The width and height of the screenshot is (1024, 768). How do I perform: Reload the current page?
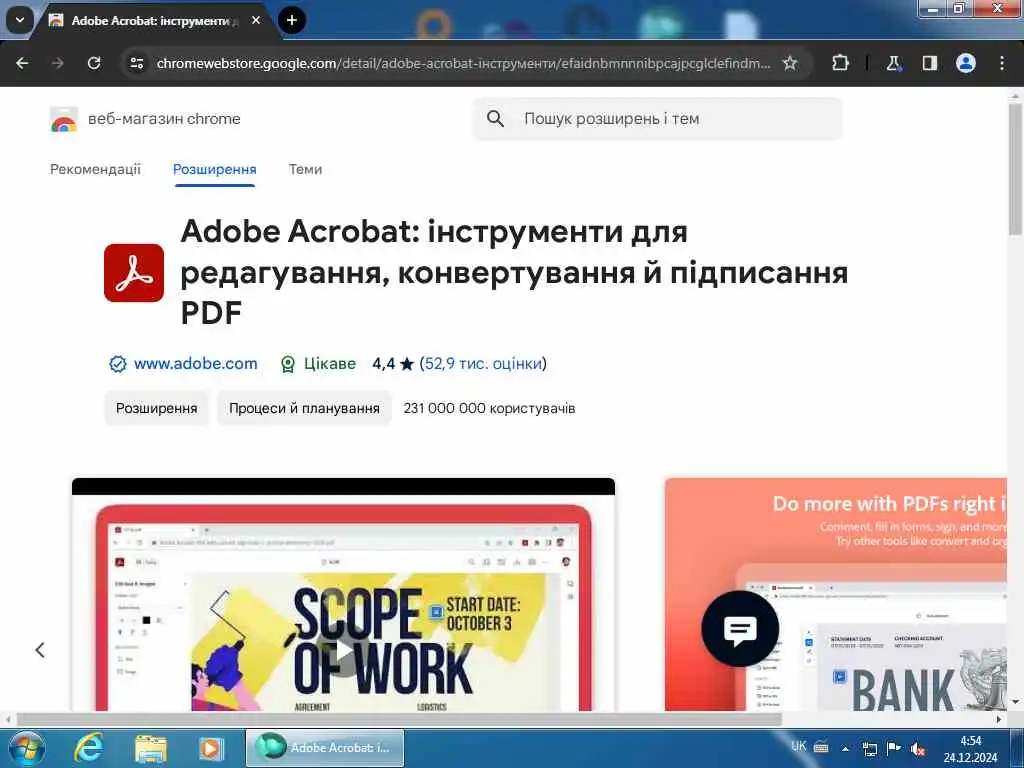pyautogui.click(x=94, y=63)
